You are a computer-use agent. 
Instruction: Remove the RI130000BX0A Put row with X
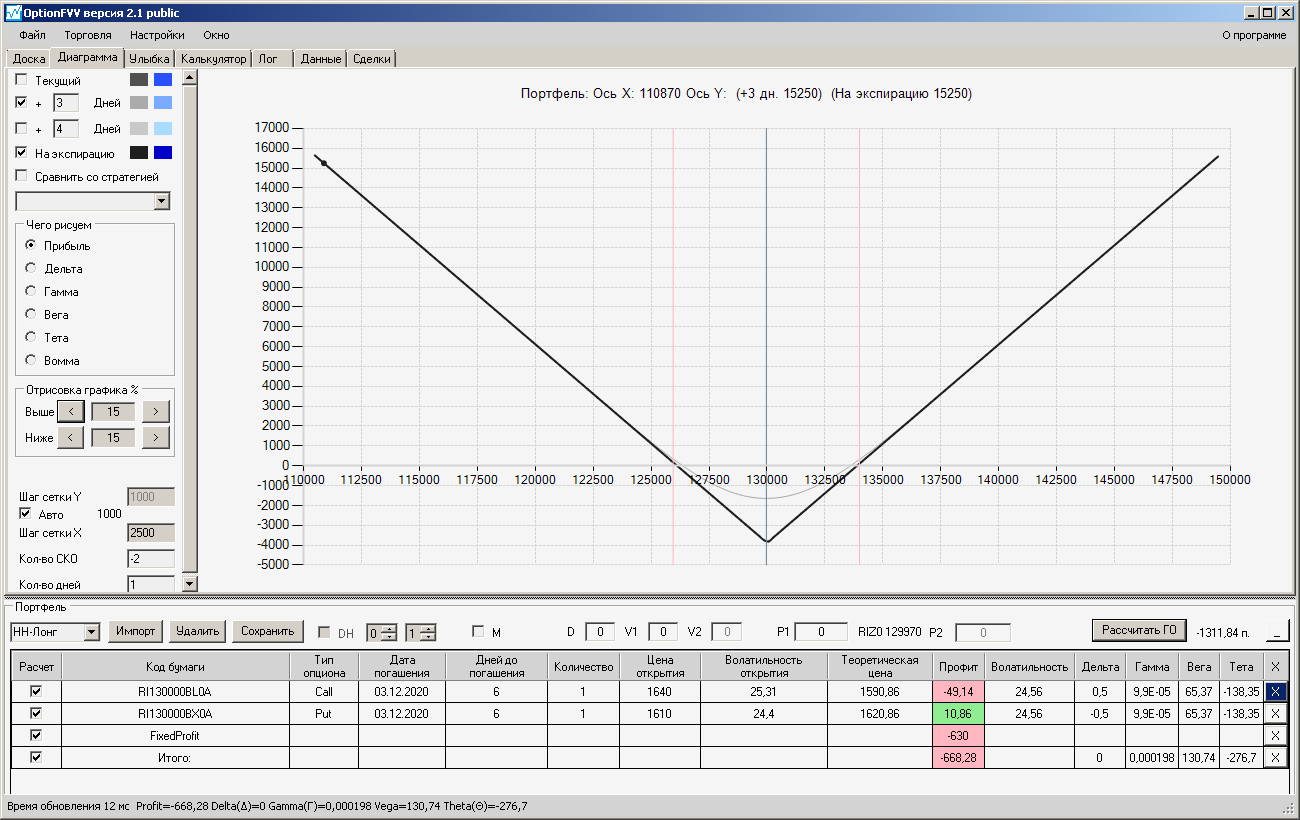[x=1275, y=714]
